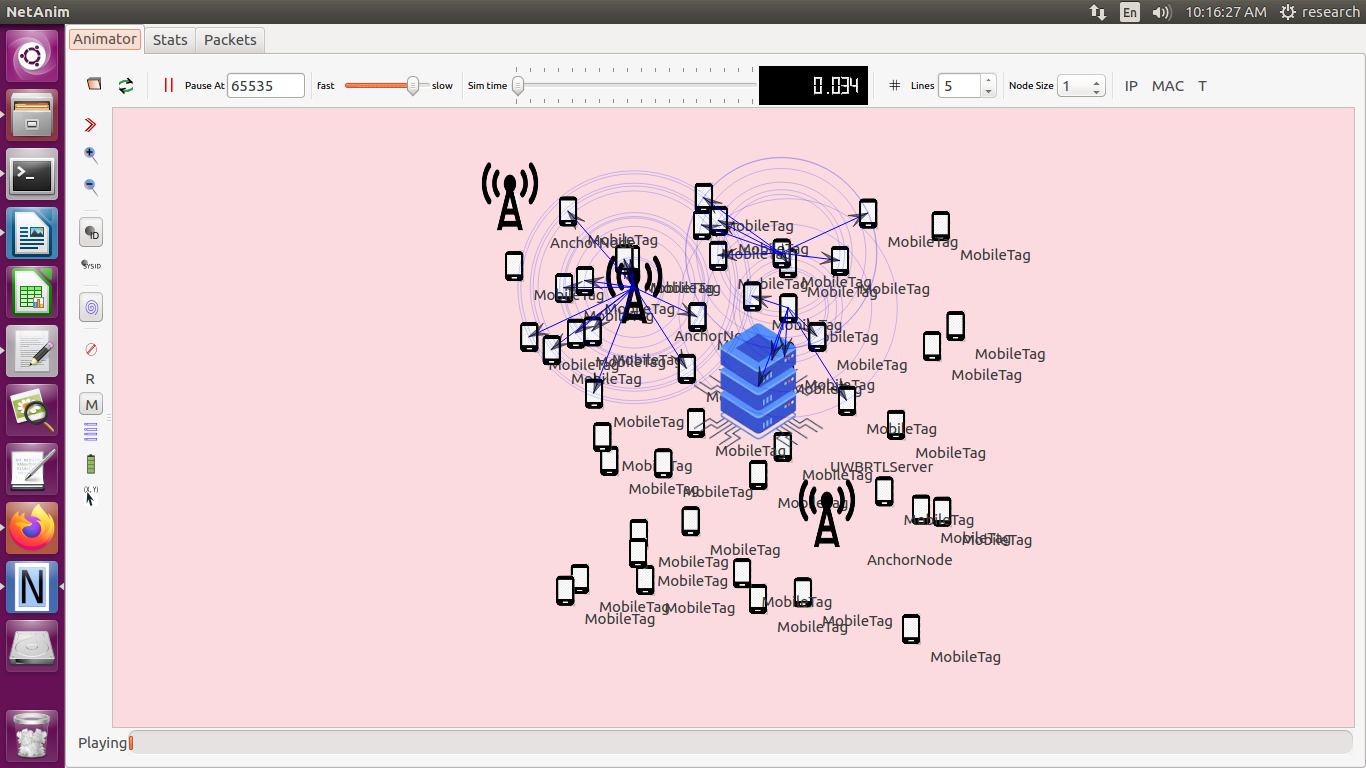Click the zoom in magnifier tool
This screenshot has width=1366, height=768.
(91, 155)
